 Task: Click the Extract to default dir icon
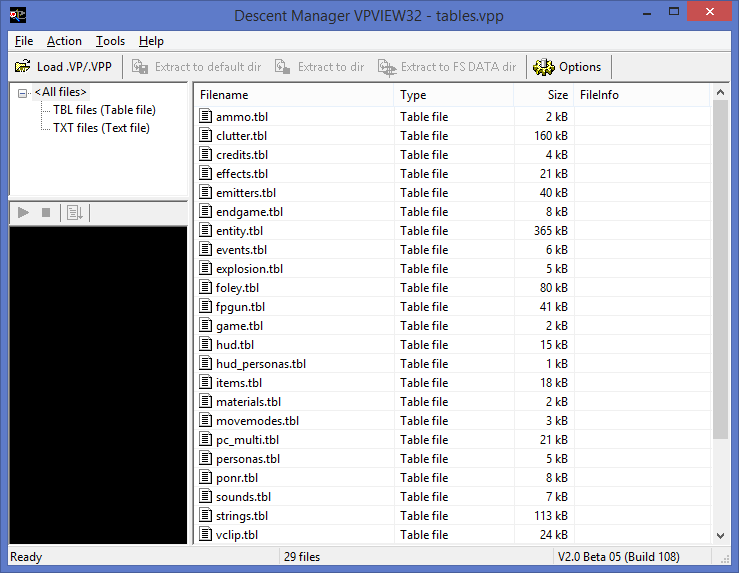(x=140, y=67)
